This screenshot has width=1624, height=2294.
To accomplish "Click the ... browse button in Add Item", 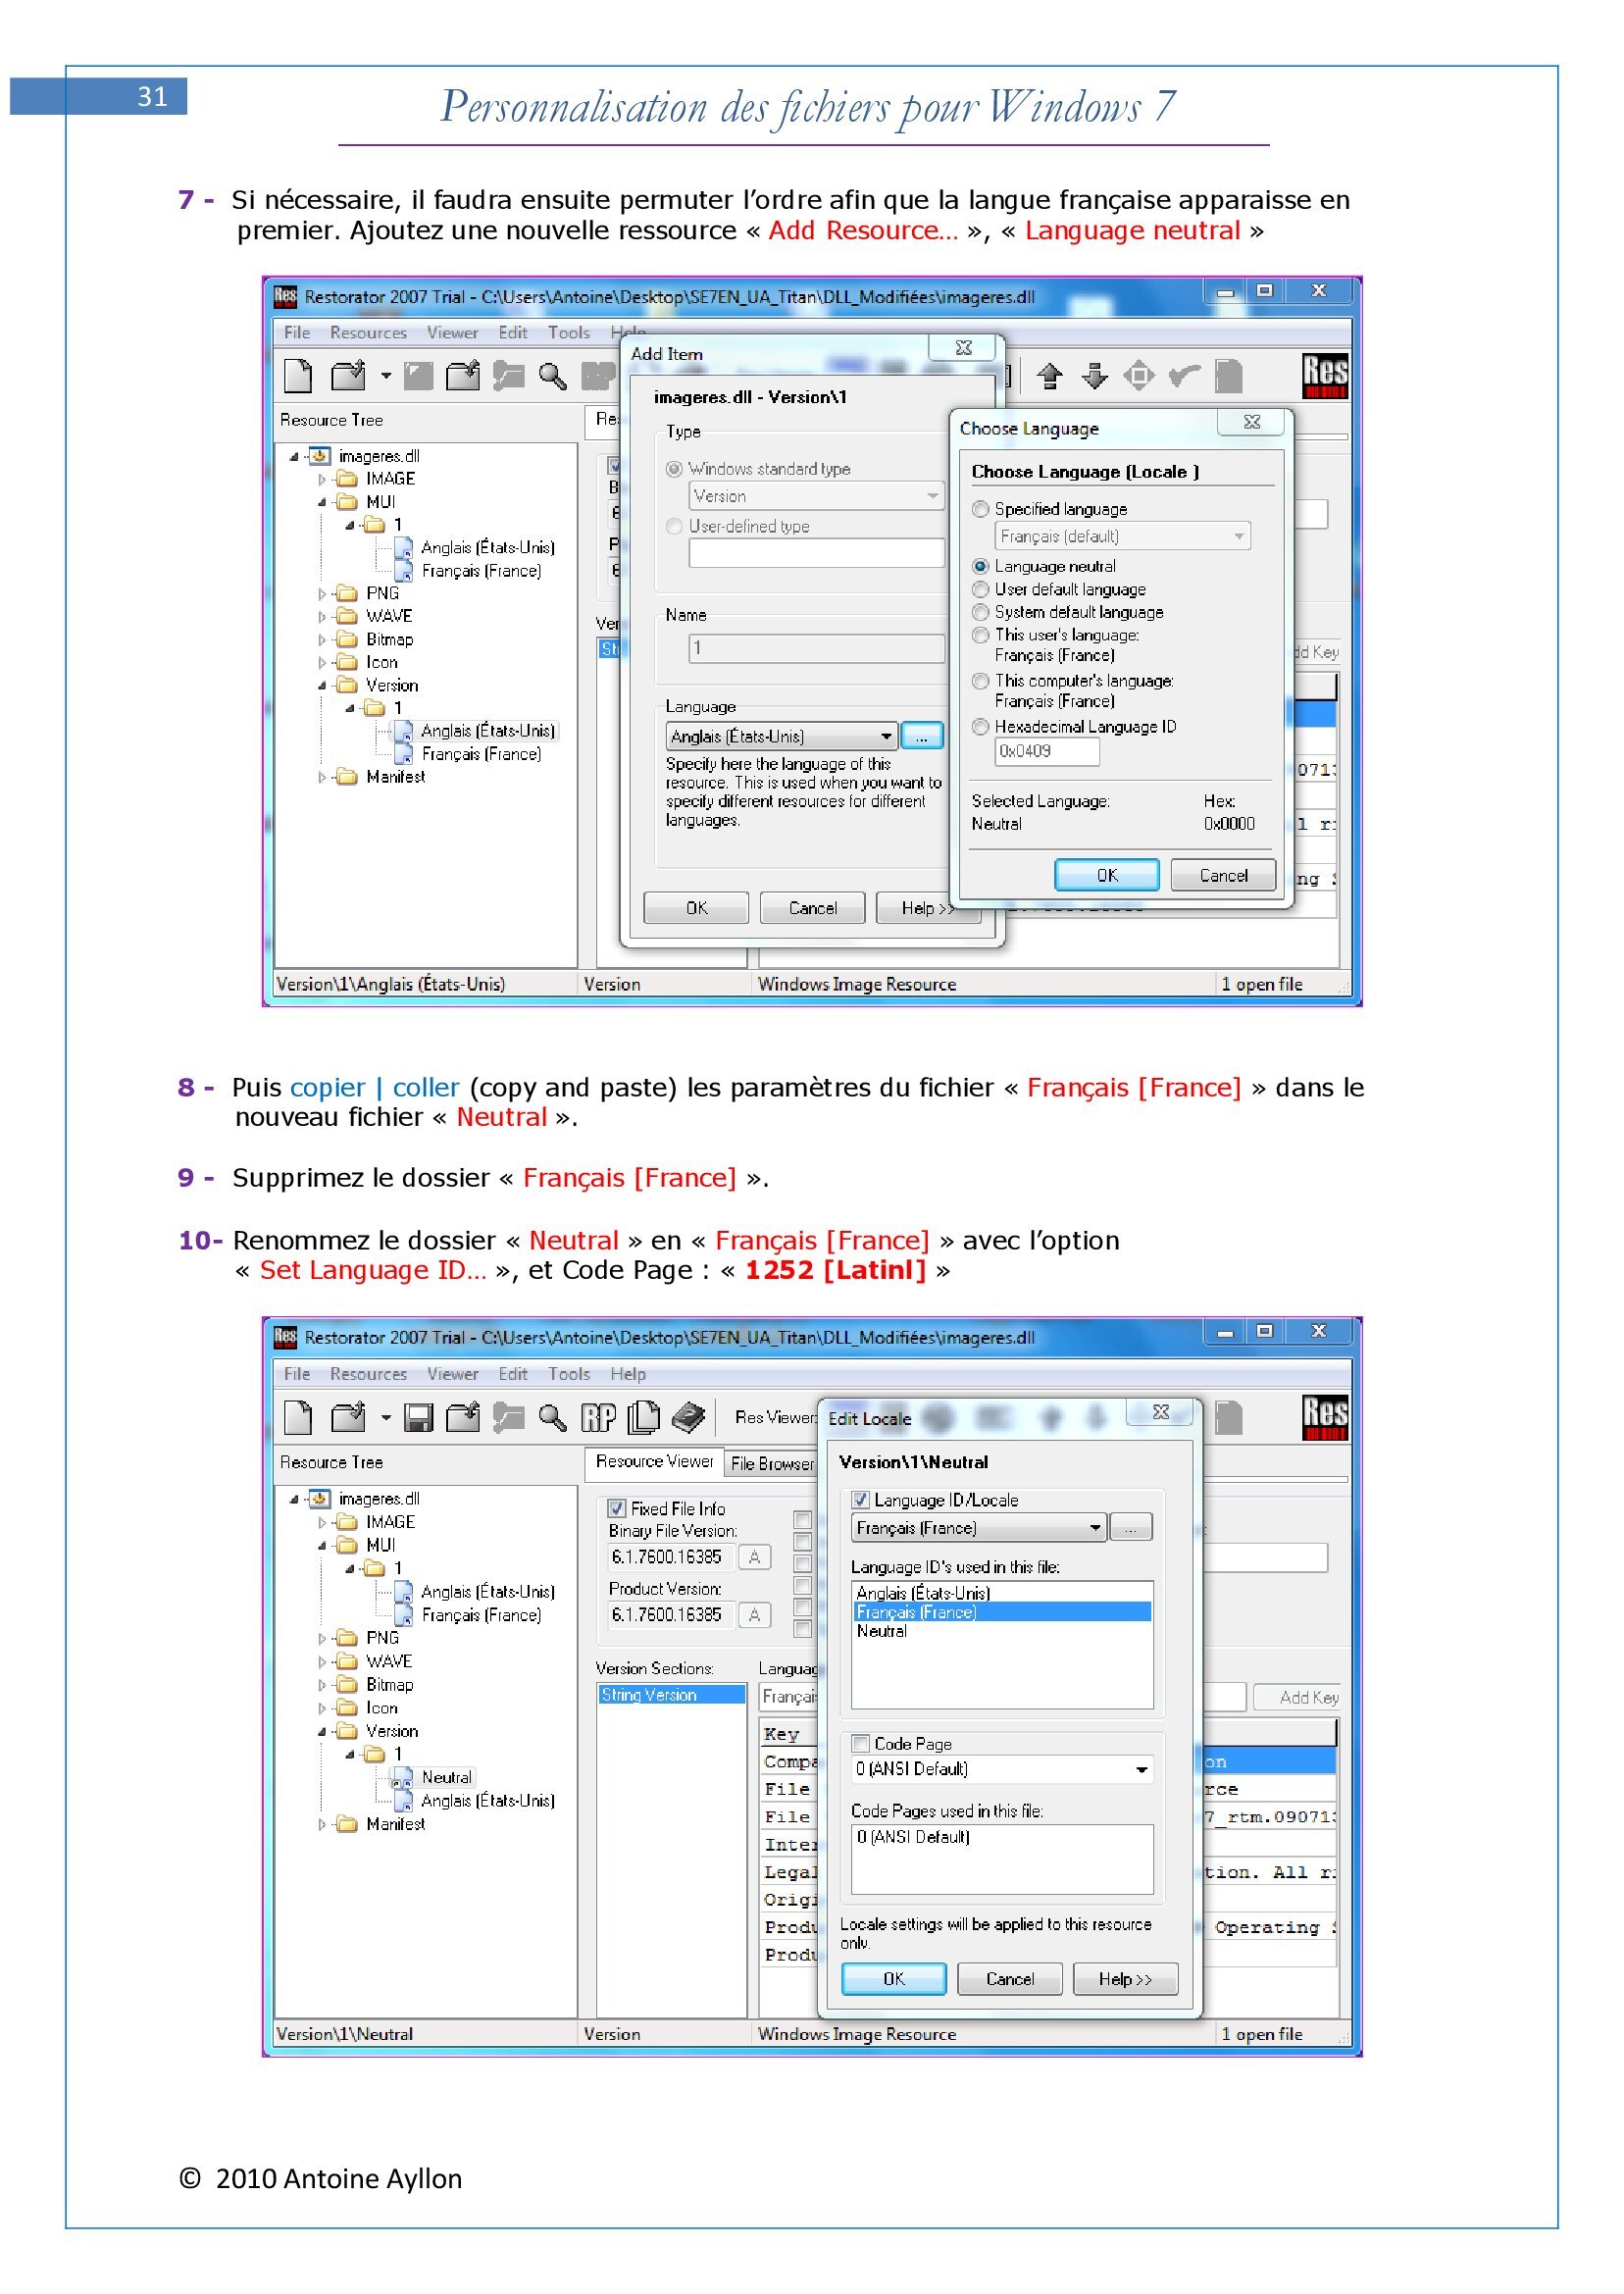I will 922,736.
